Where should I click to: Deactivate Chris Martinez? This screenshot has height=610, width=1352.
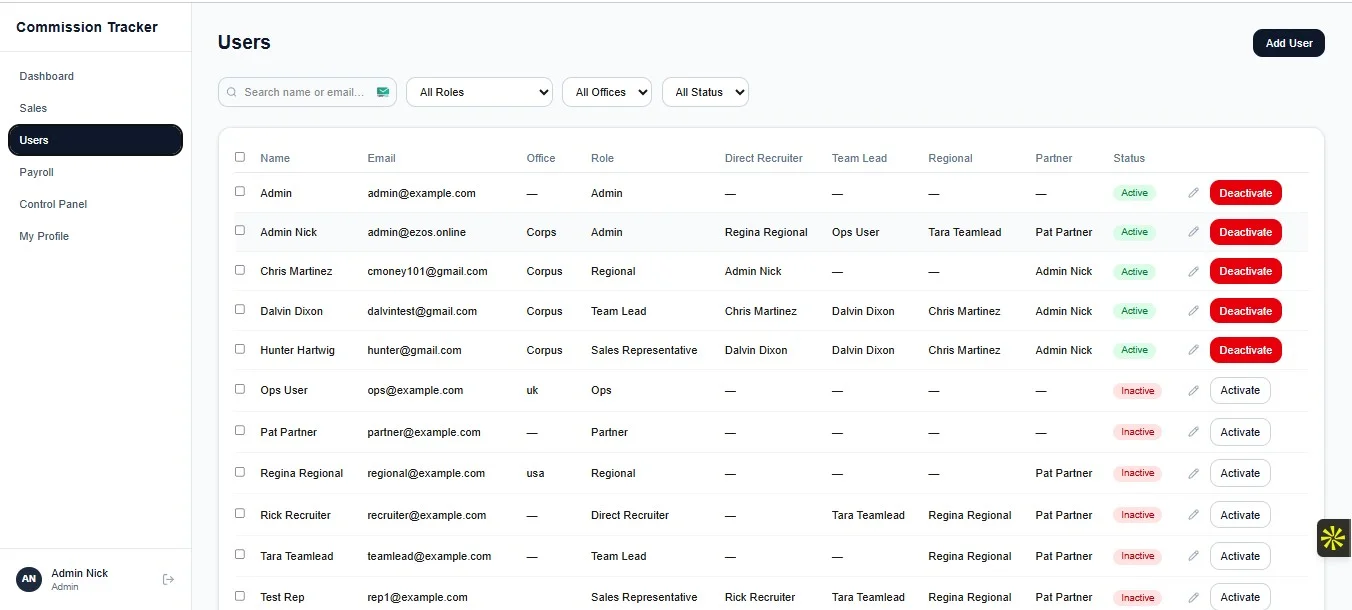point(1245,271)
